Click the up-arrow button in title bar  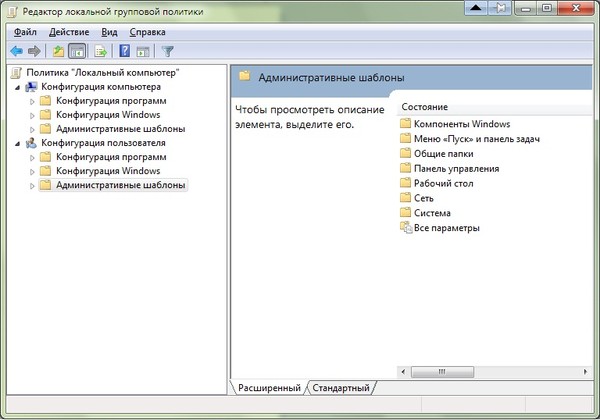click(x=476, y=8)
